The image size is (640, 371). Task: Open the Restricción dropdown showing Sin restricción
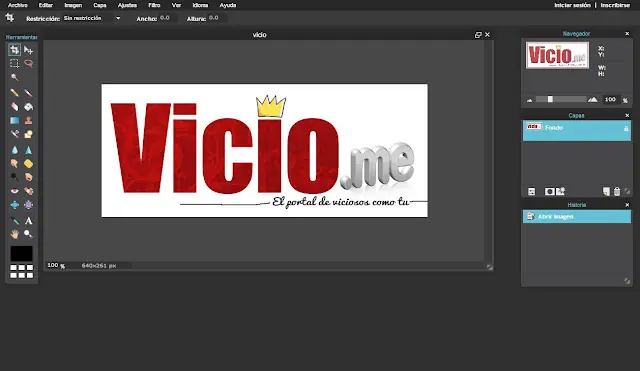[x=92, y=18]
